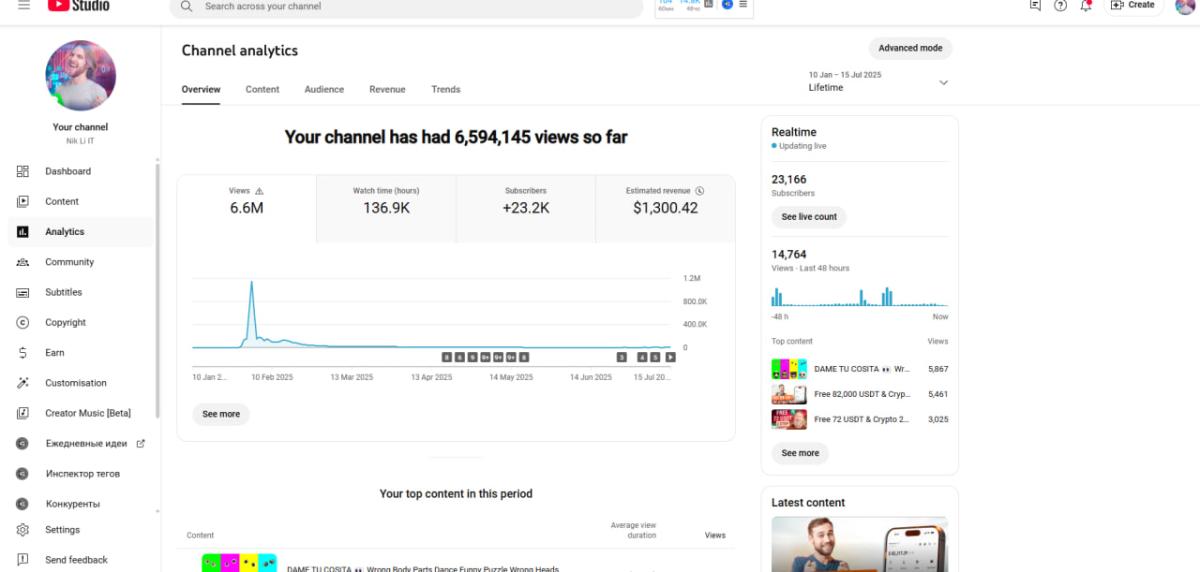Image resolution: width=1200 pixels, height=572 pixels.
Task: Click the DAME TU COSITA thumbnail in top content table
Action: click(x=239, y=563)
